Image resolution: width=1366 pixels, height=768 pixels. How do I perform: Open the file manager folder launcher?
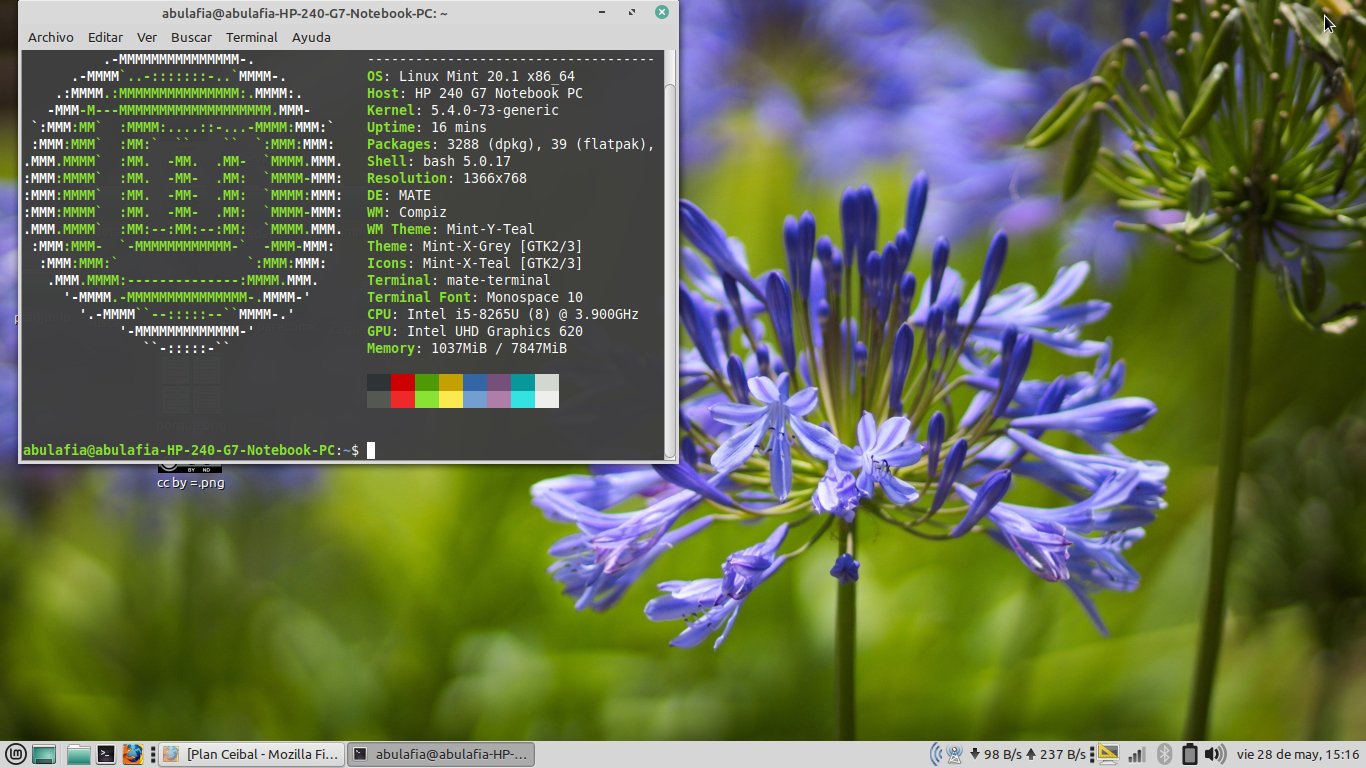pyautogui.click(x=78, y=755)
